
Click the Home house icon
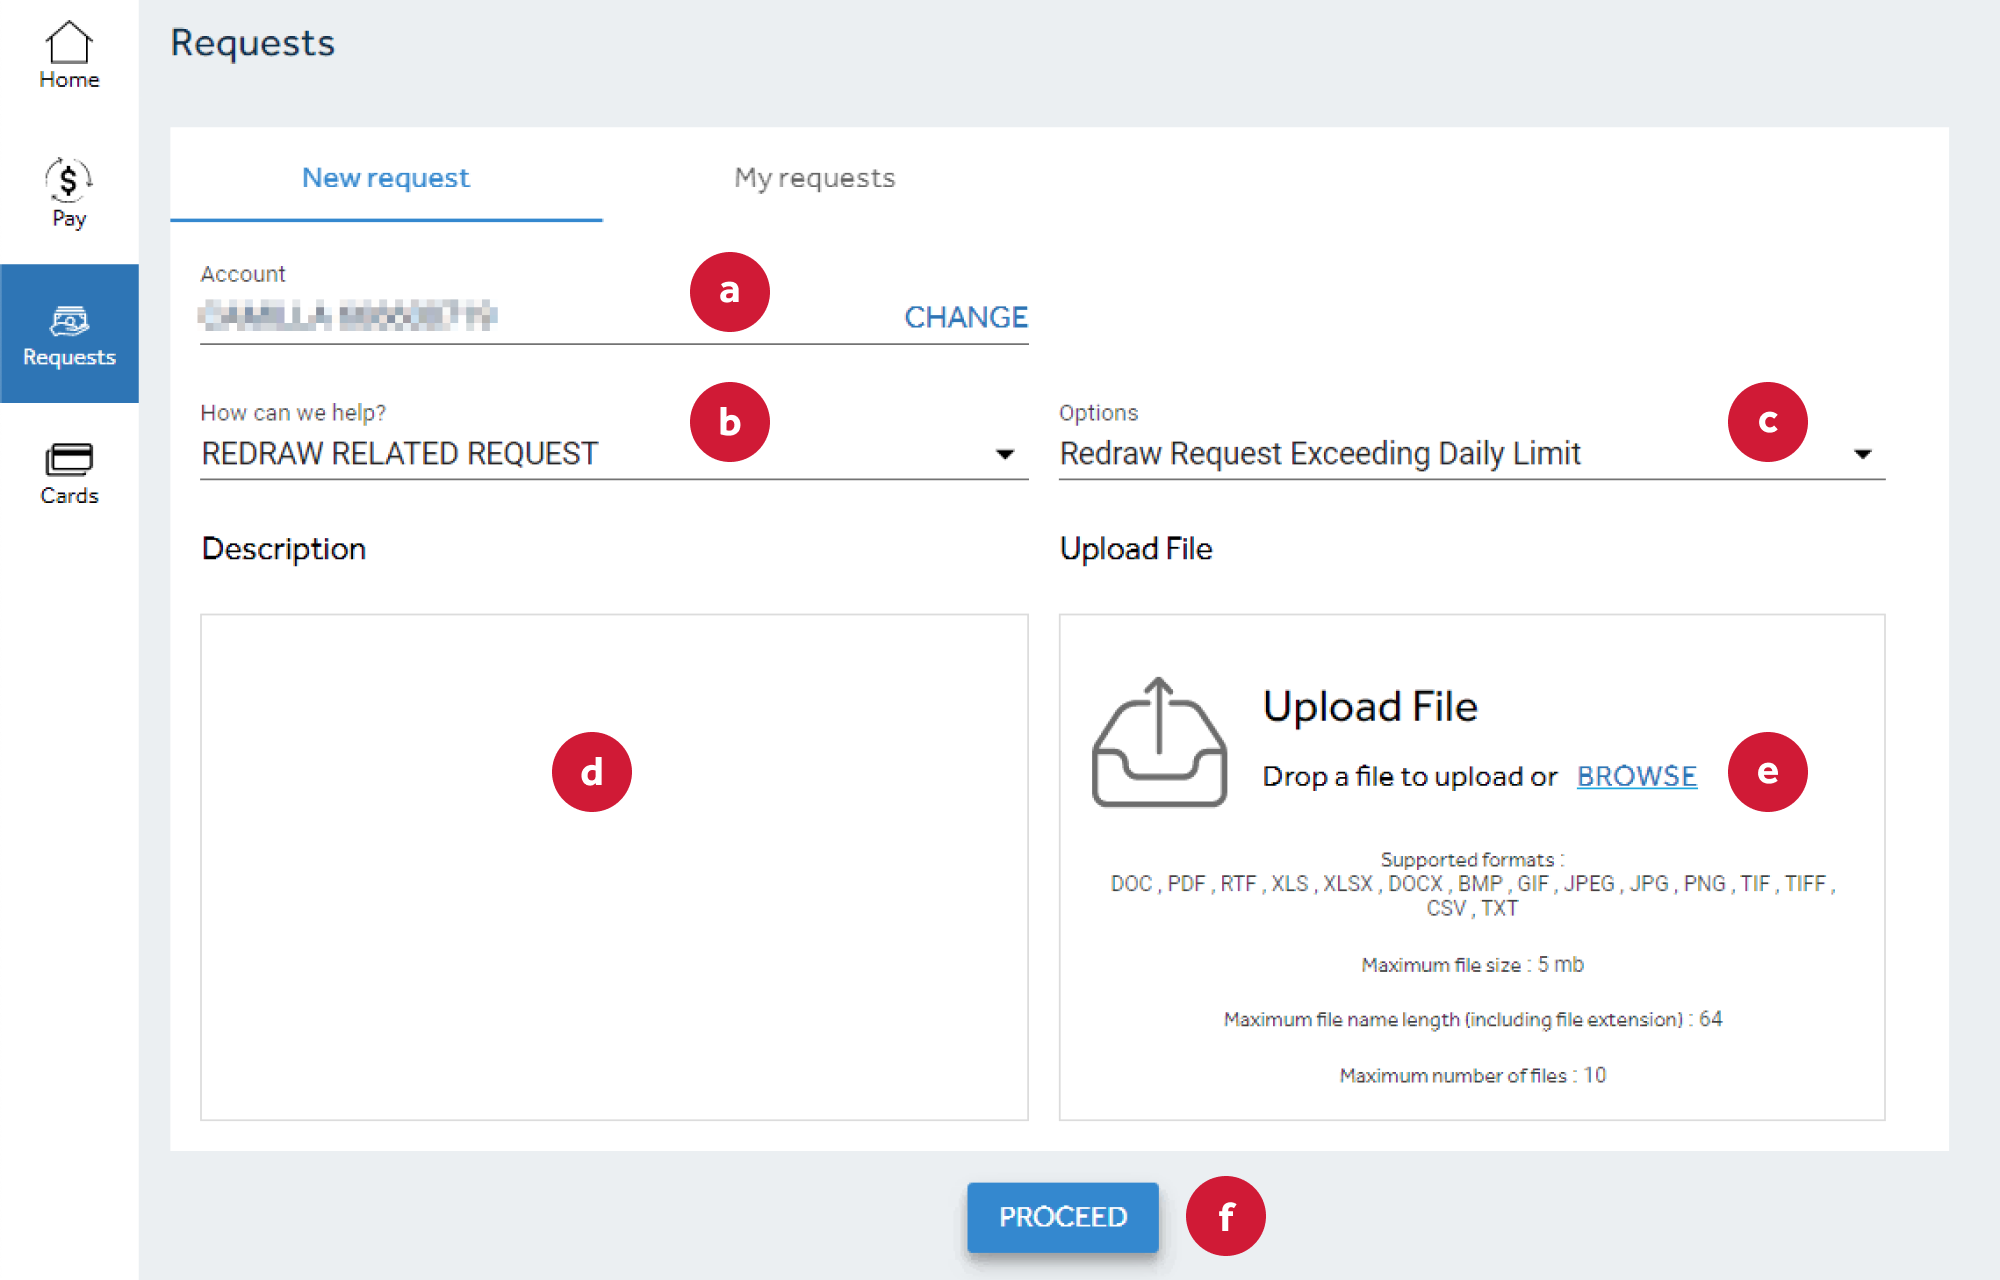(x=69, y=43)
